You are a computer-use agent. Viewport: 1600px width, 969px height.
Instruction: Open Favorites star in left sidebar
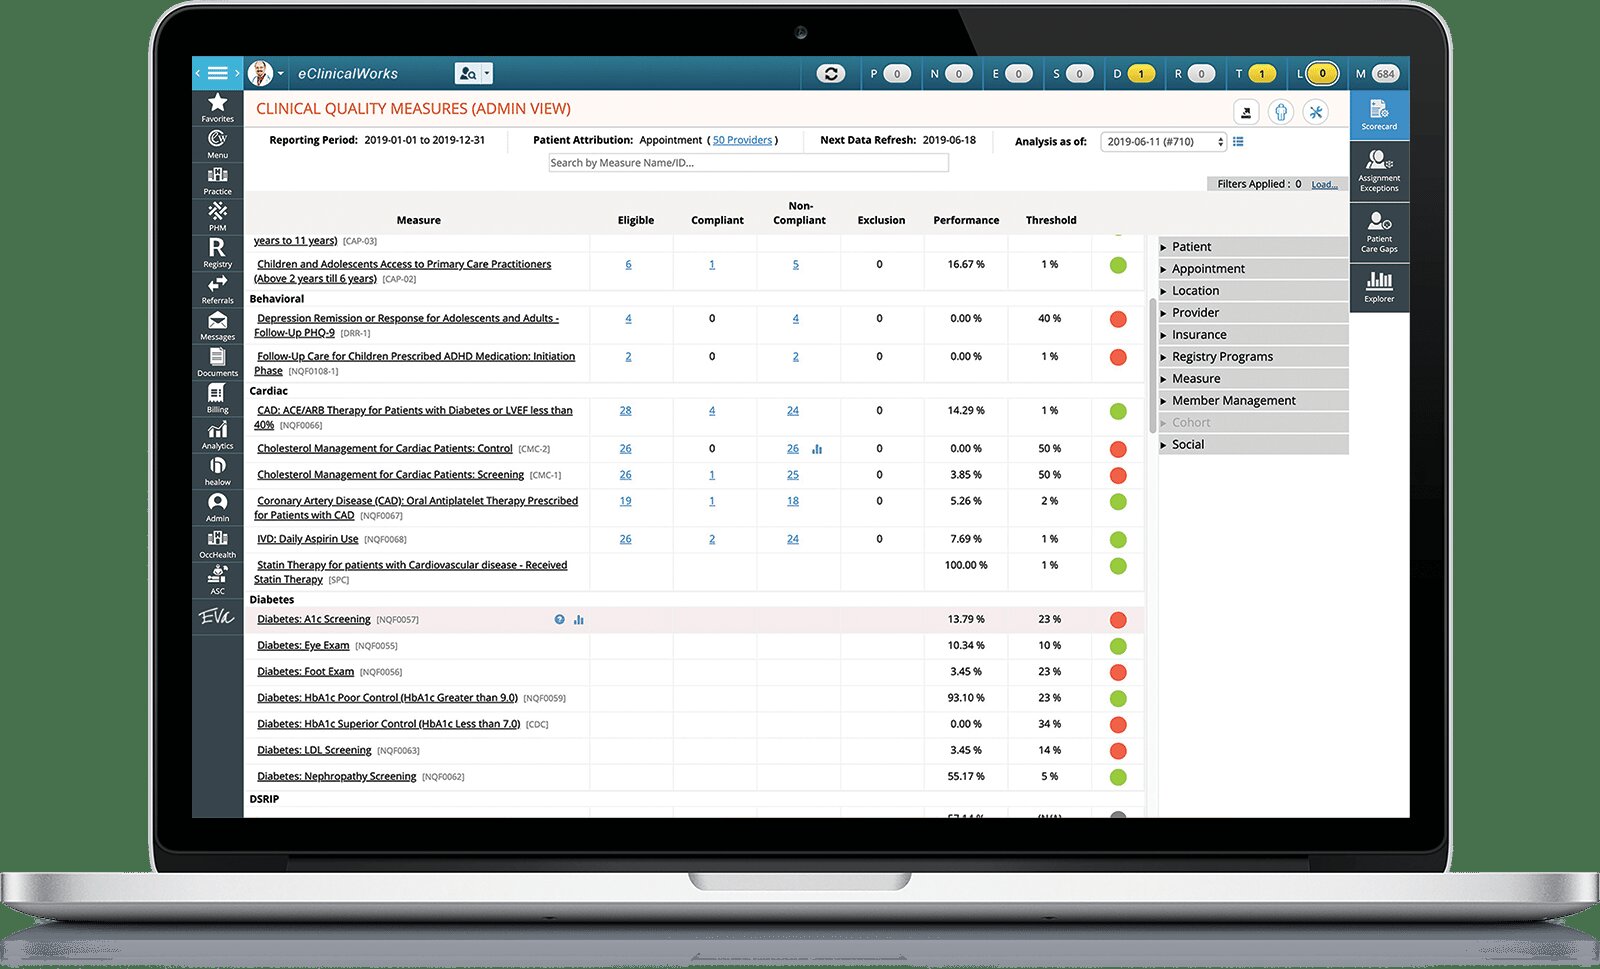pyautogui.click(x=217, y=107)
